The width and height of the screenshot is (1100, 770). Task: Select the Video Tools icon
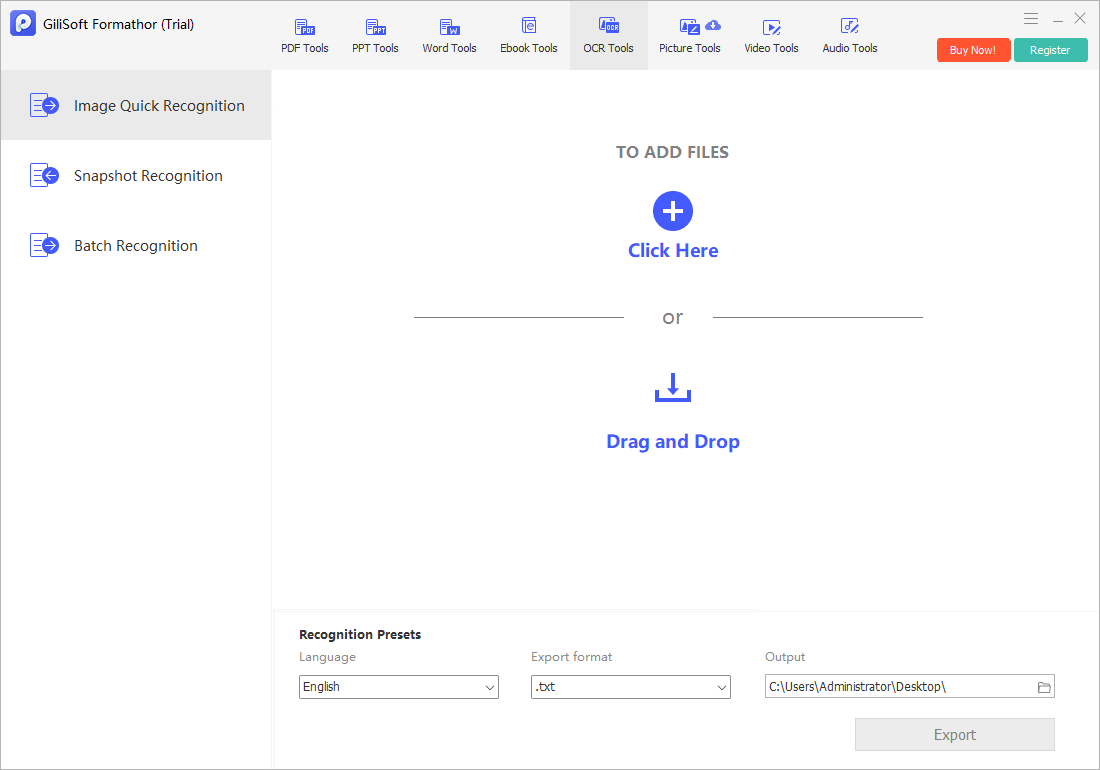click(x=772, y=27)
